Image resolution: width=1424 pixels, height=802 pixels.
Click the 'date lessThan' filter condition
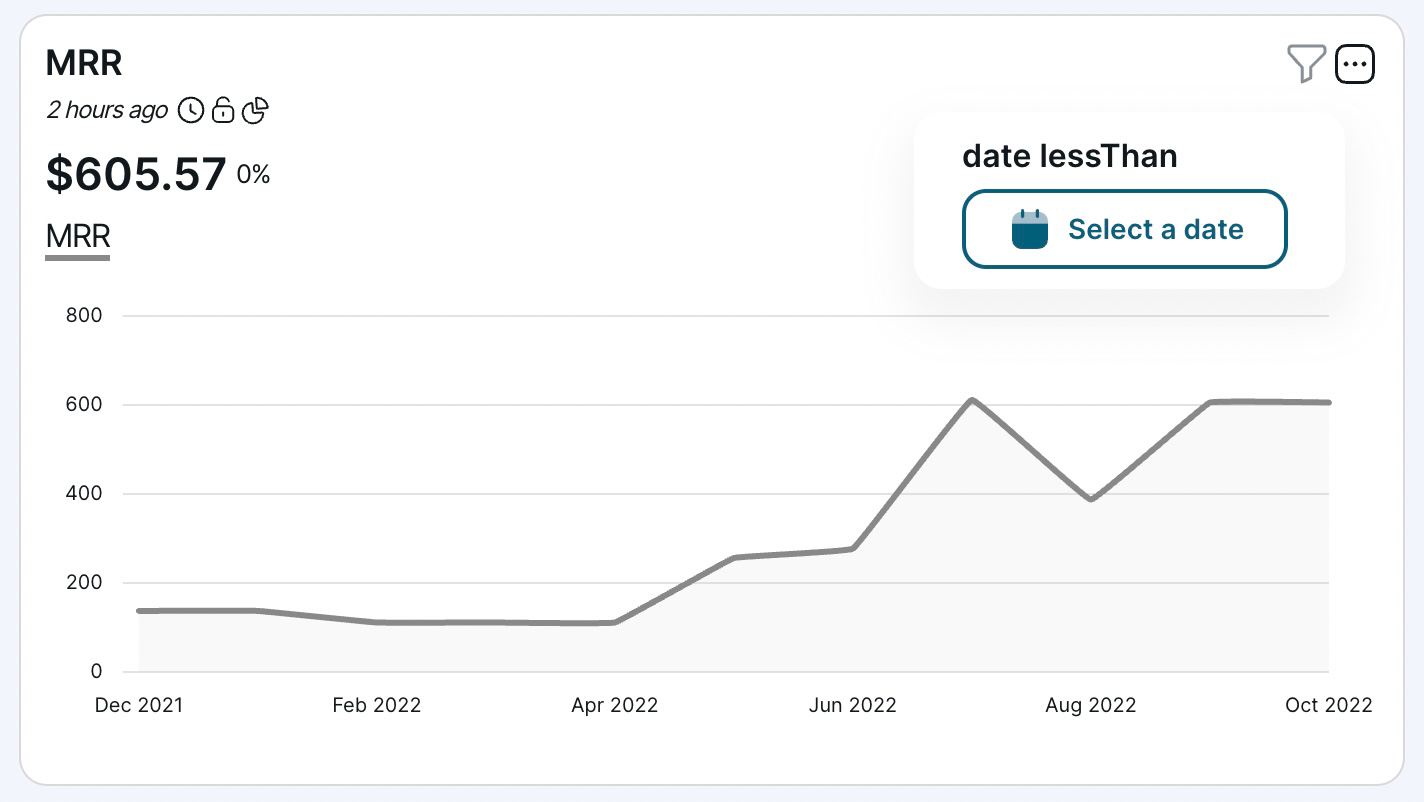1070,156
